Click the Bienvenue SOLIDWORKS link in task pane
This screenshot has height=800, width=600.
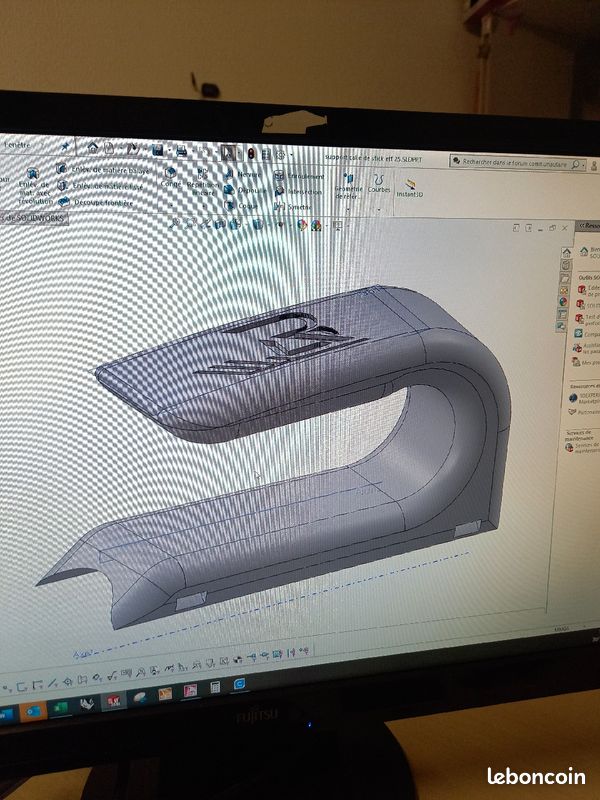click(x=590, y=252)
